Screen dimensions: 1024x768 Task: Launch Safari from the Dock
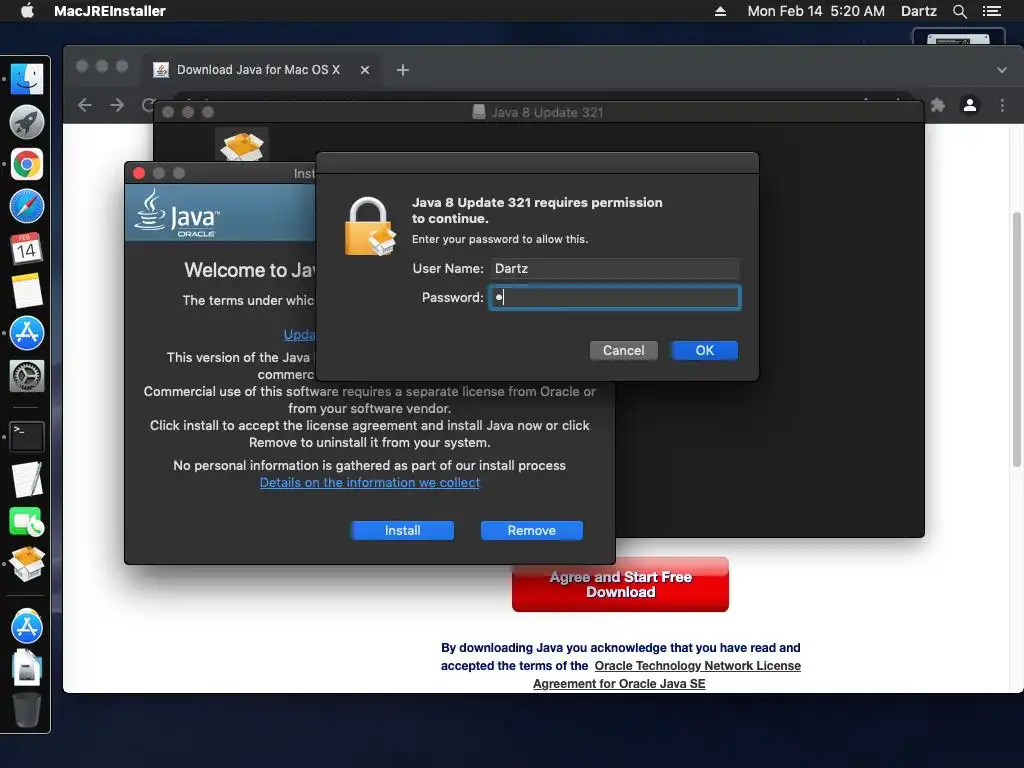click(x=27, y=206)
